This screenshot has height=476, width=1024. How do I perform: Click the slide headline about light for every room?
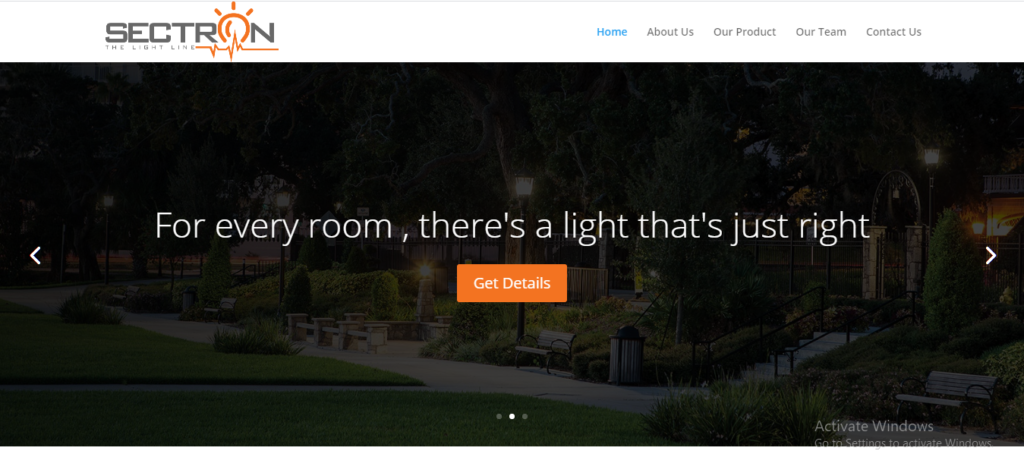click(513, 227)
